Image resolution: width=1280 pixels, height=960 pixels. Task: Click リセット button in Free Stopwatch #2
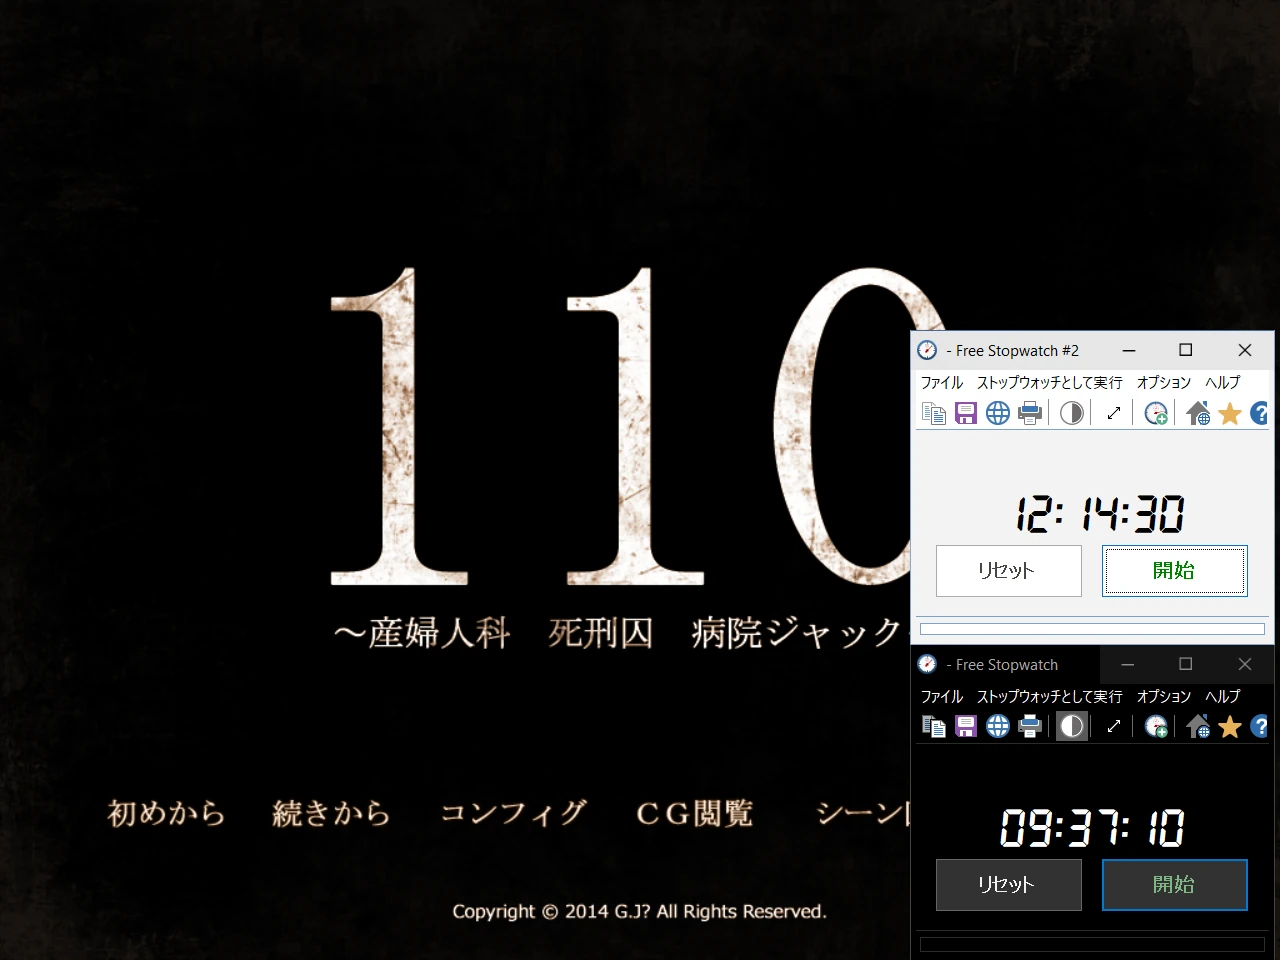[1009, 571]
